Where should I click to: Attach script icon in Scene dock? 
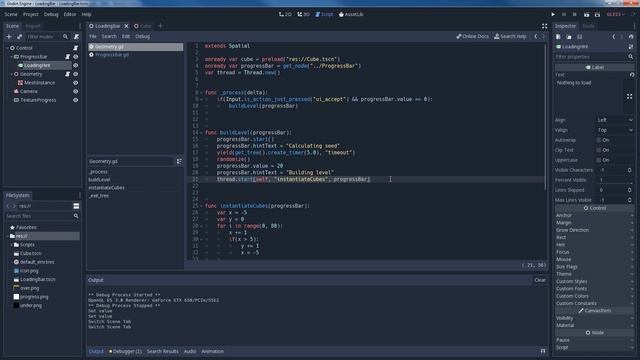click(x=76, y=37)
